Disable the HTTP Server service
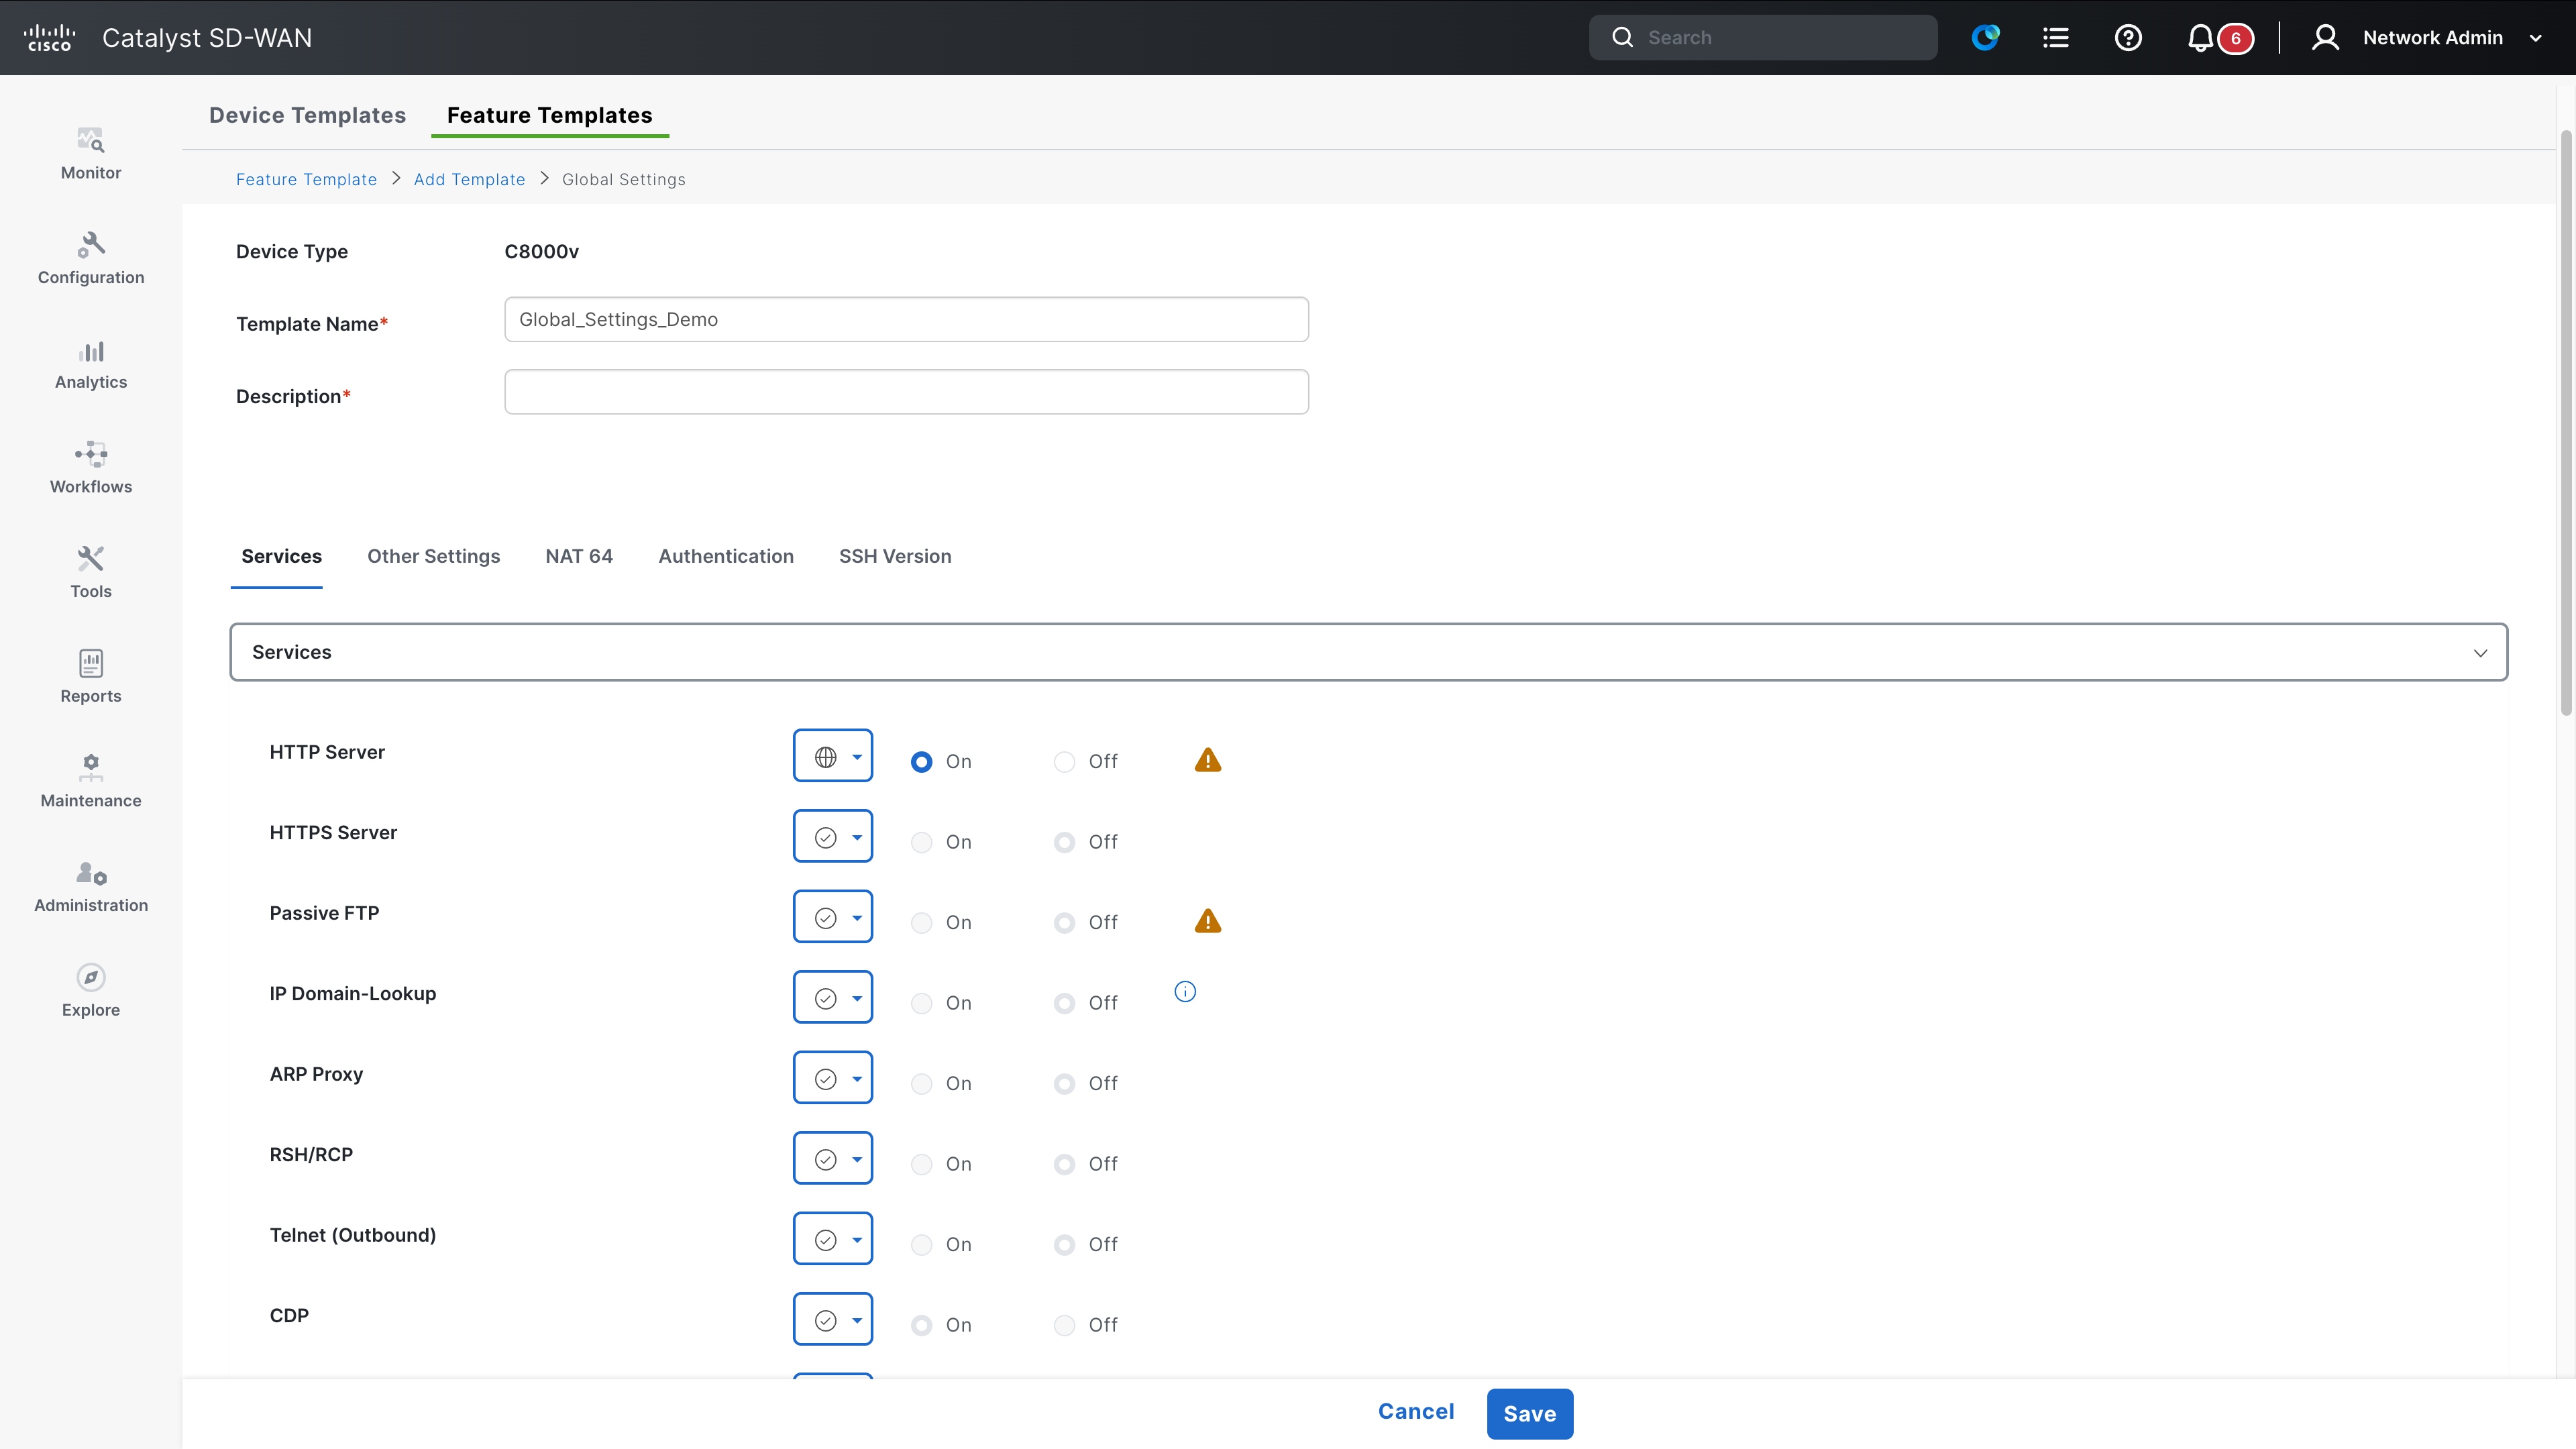The image size is (2576, 1449). click(x=1064, y=761)
